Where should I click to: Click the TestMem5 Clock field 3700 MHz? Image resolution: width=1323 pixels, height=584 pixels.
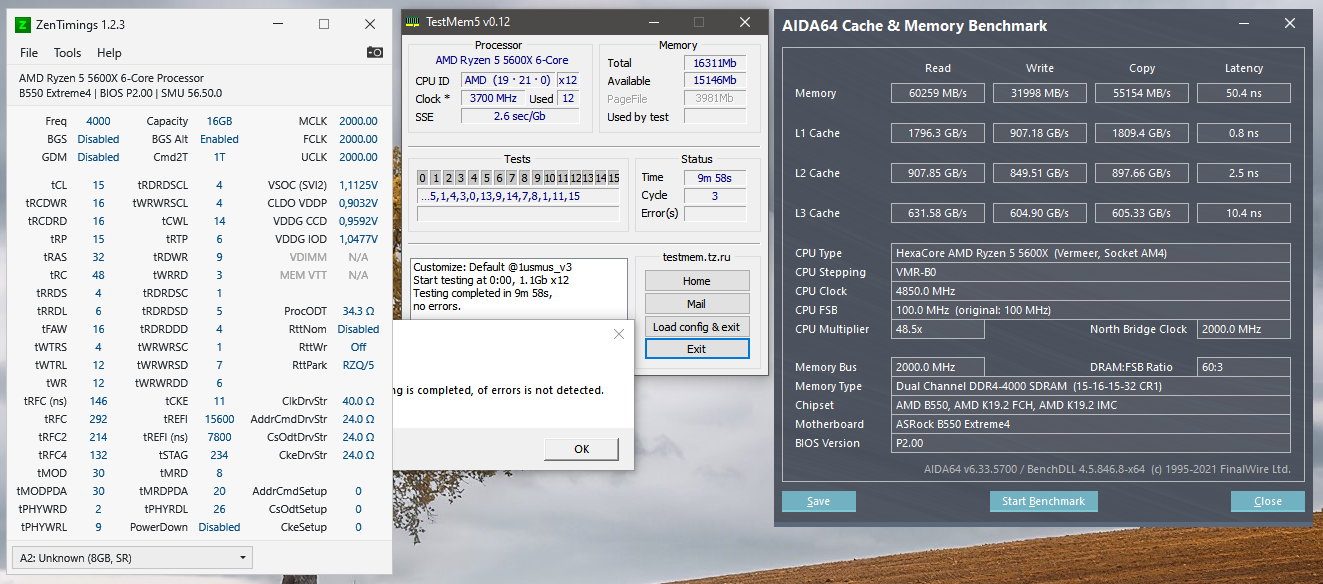pyautogui.click(x=493, y=98)
